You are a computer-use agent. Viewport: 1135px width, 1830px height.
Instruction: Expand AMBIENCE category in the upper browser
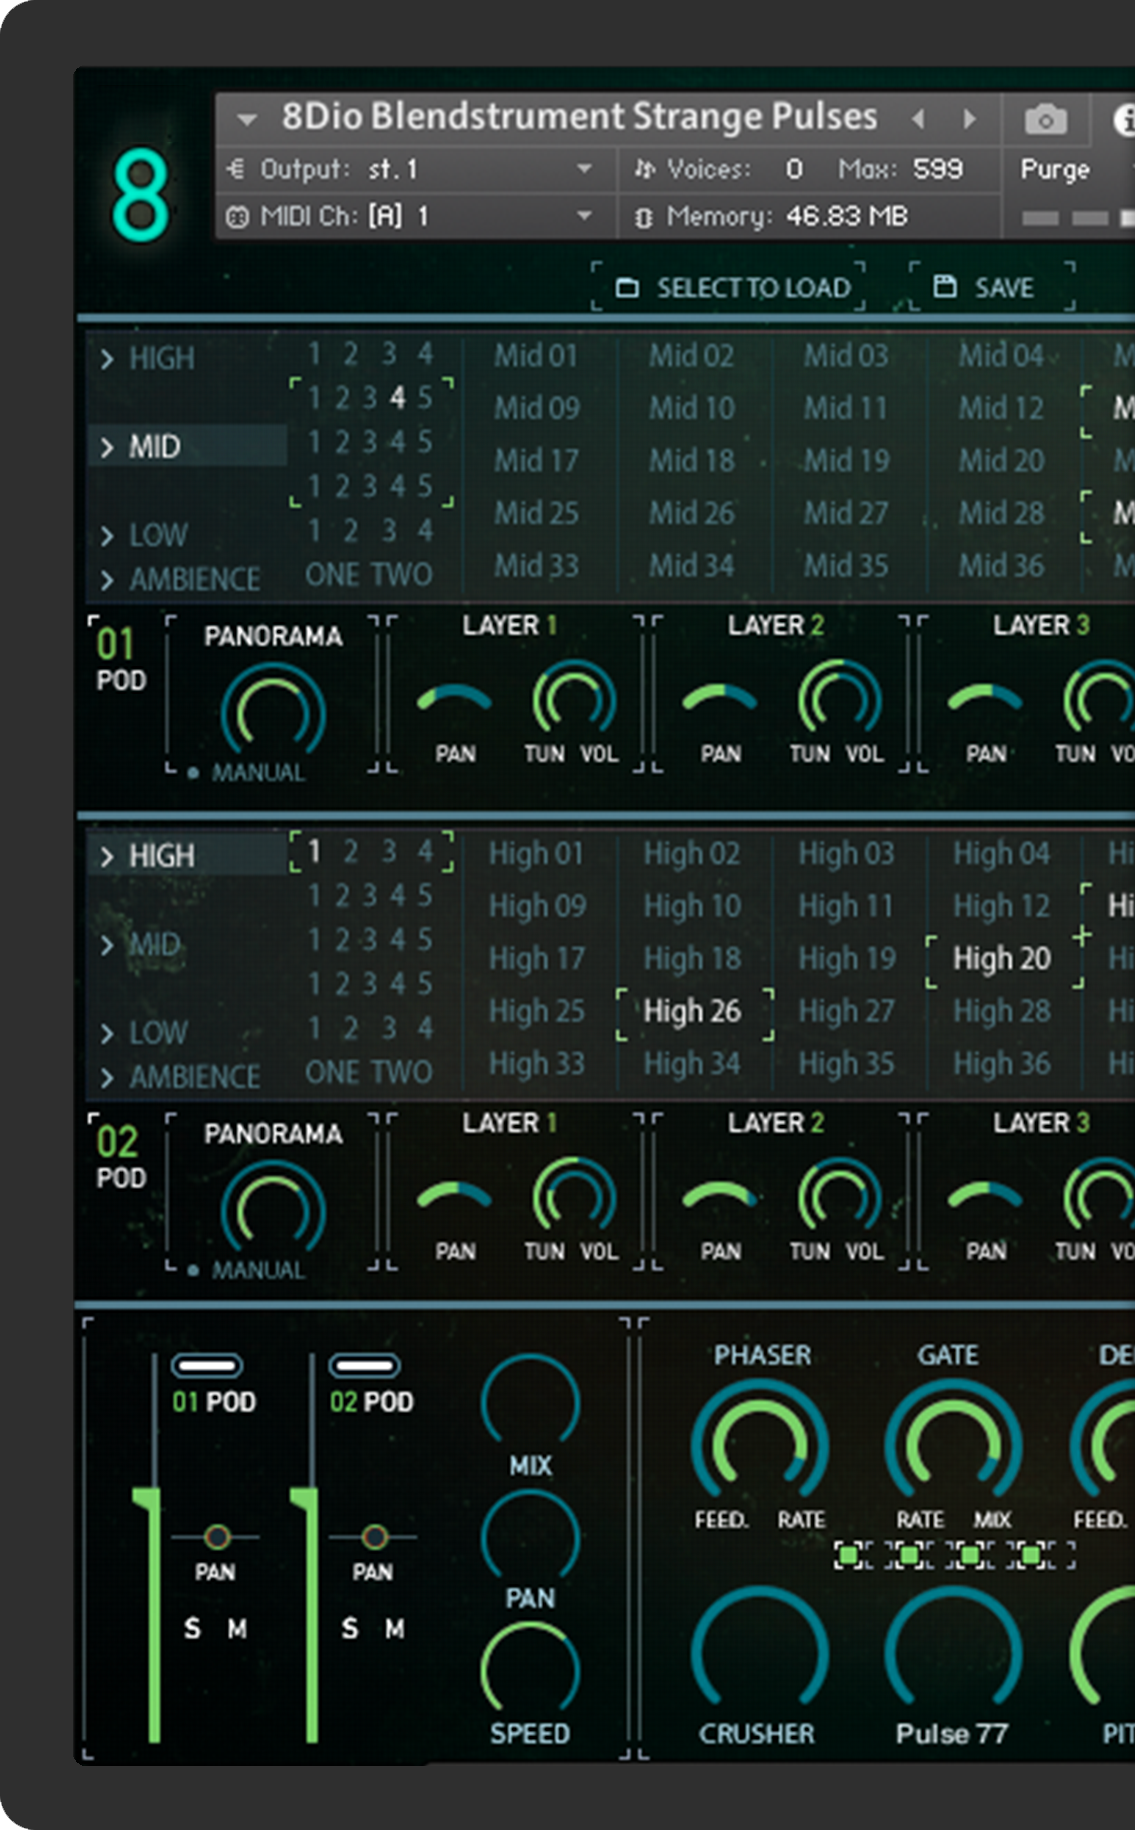180,579
